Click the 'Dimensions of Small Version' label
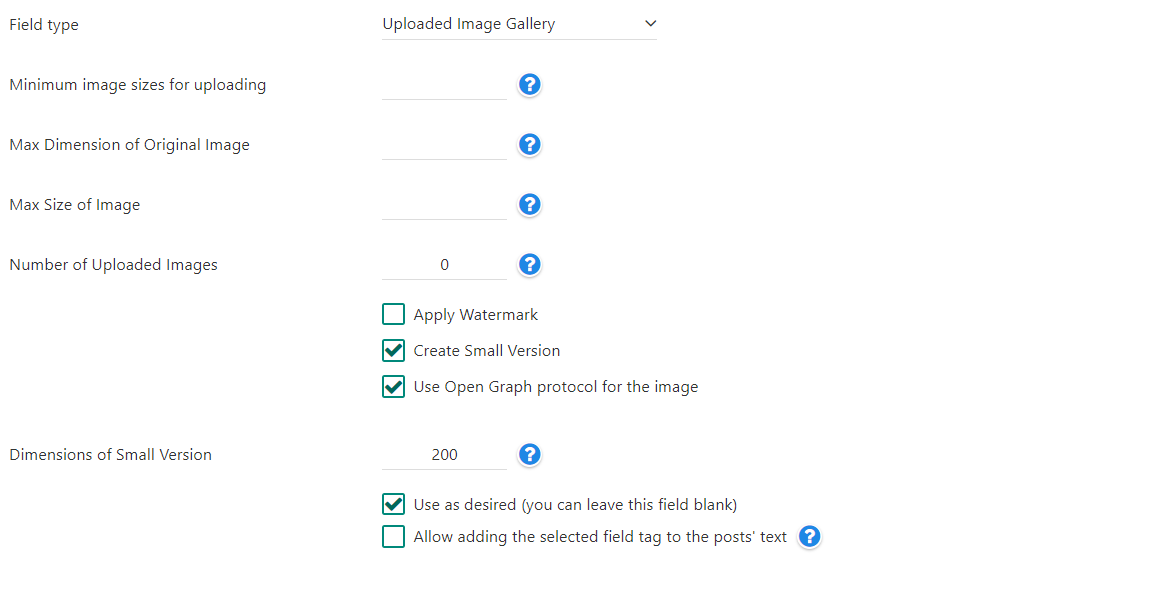The image size is (1152, 602). point(111,455)
